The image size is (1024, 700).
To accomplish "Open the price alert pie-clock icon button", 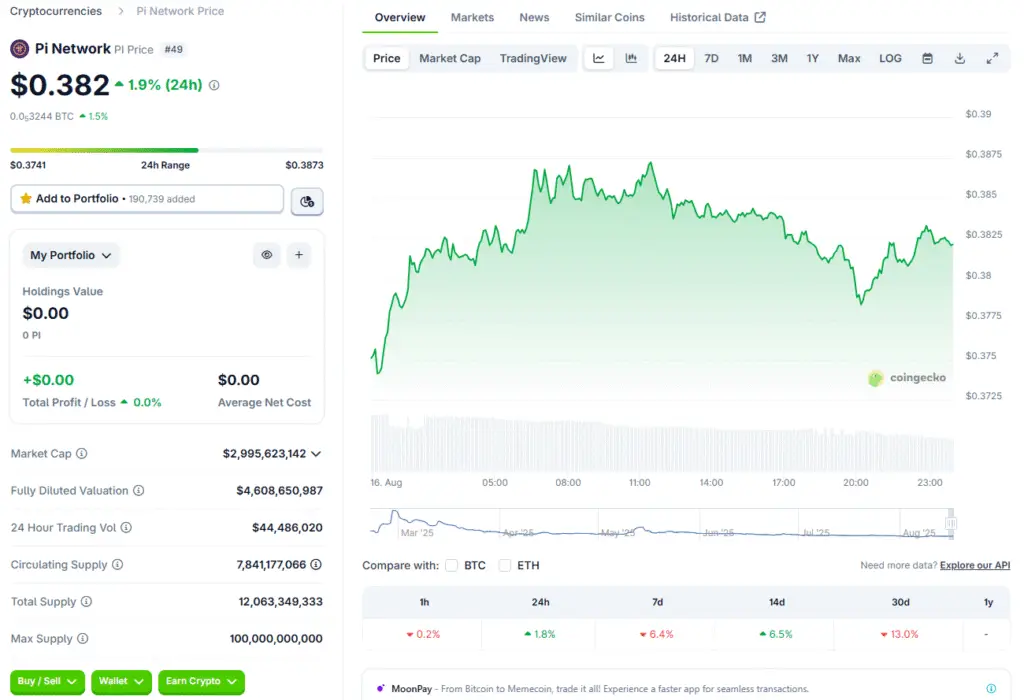I will [307, 201].
